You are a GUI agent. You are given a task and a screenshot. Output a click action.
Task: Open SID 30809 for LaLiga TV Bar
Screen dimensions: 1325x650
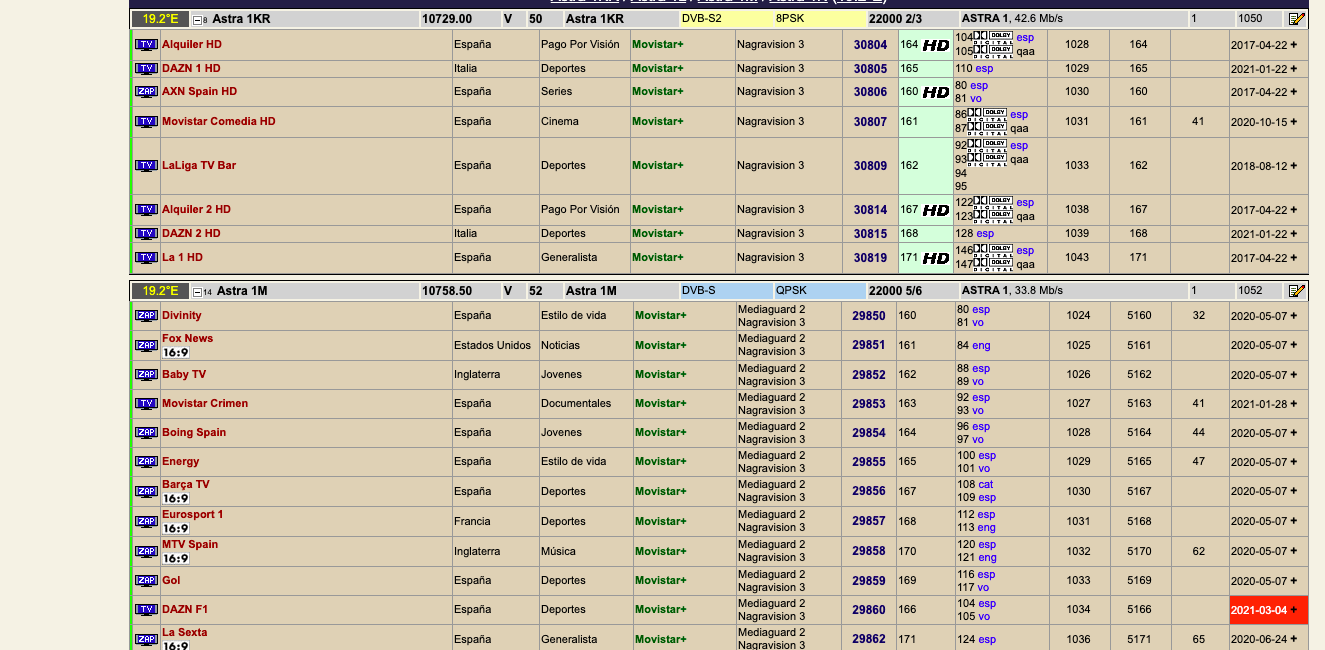click(x=869, y=166)
